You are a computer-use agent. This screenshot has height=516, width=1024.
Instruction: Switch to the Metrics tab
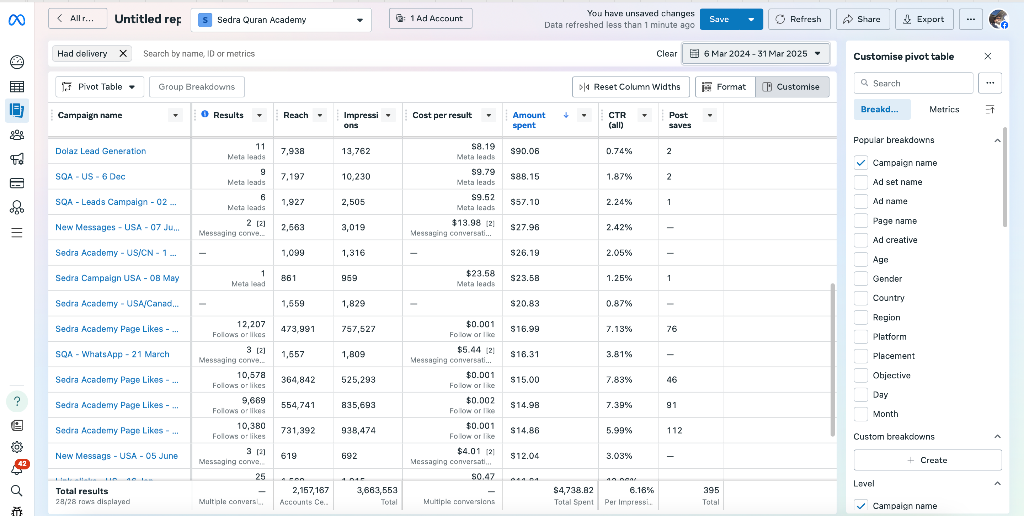coord(944,109)
